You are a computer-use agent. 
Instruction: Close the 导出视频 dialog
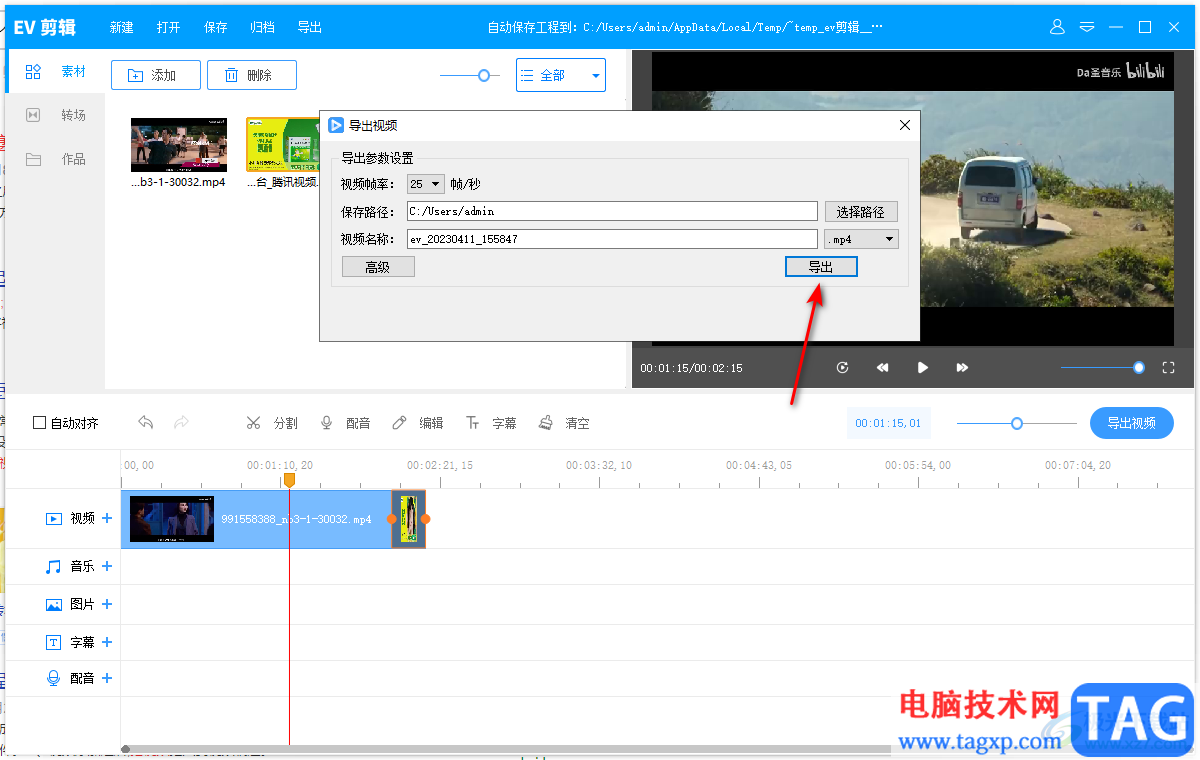pyautogui.click(x=905, y=125)
